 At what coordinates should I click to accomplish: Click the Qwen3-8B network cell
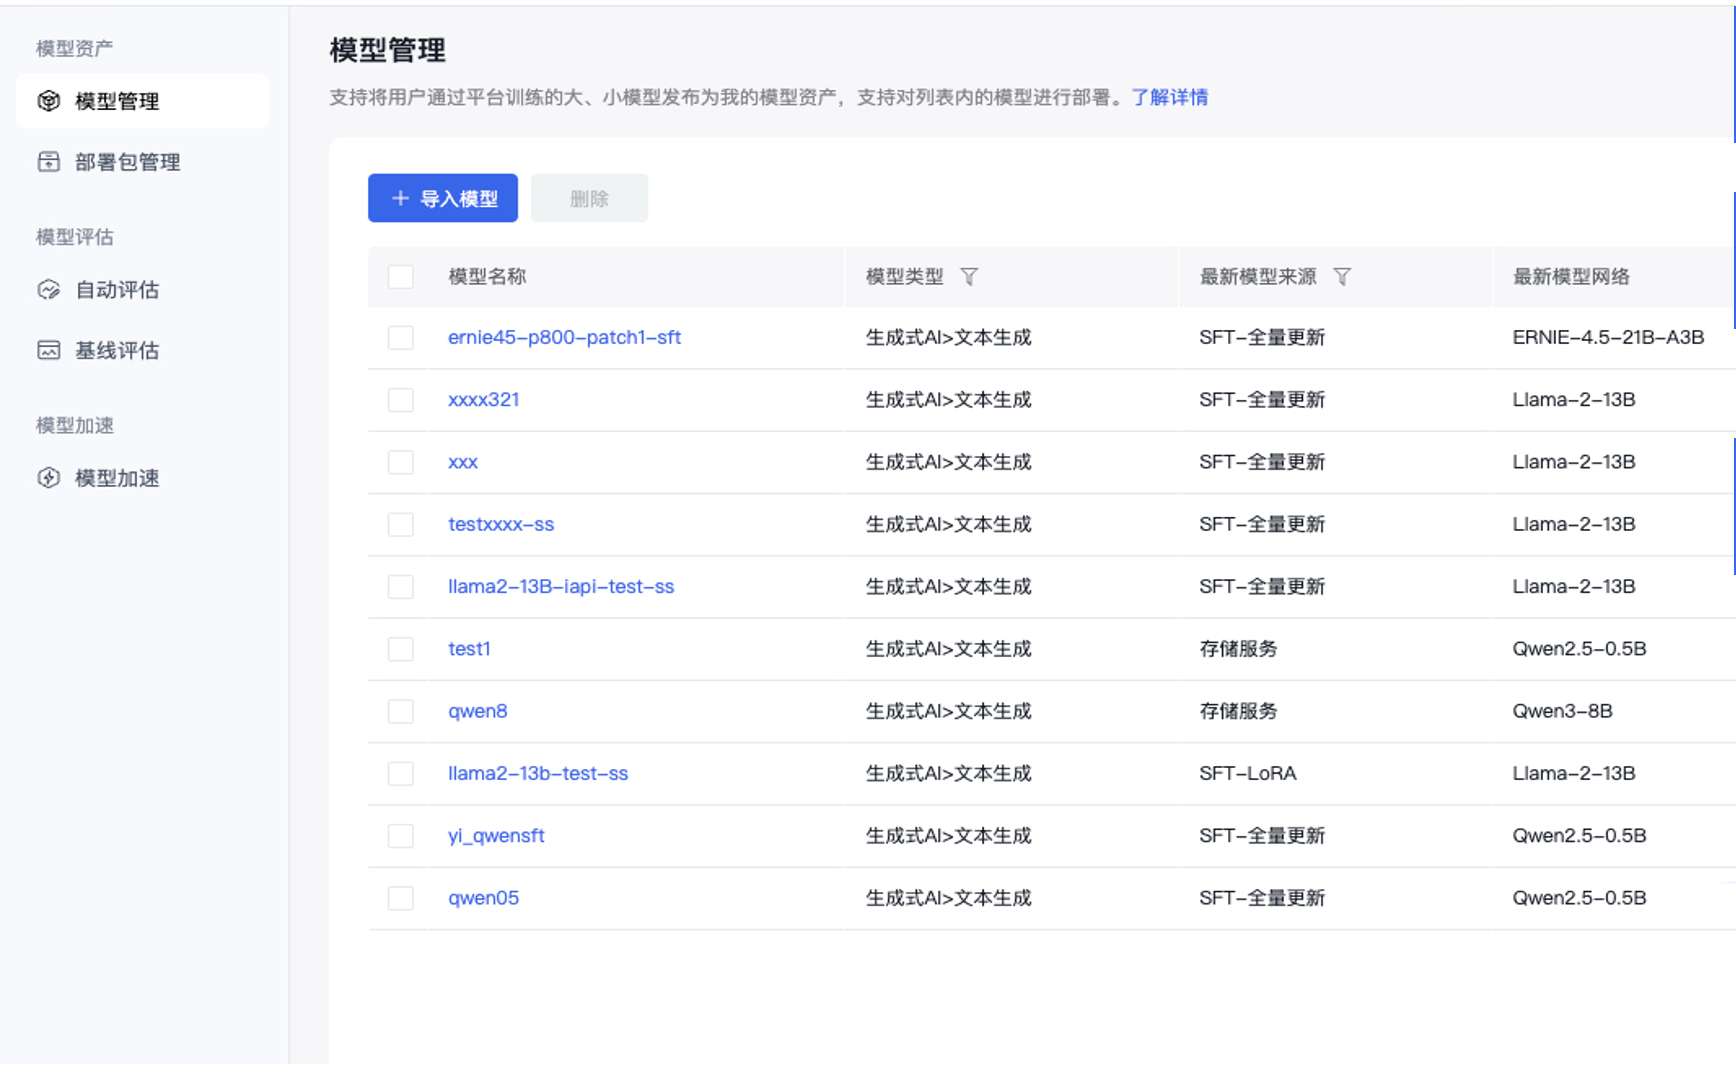[x=1562, y=711]
